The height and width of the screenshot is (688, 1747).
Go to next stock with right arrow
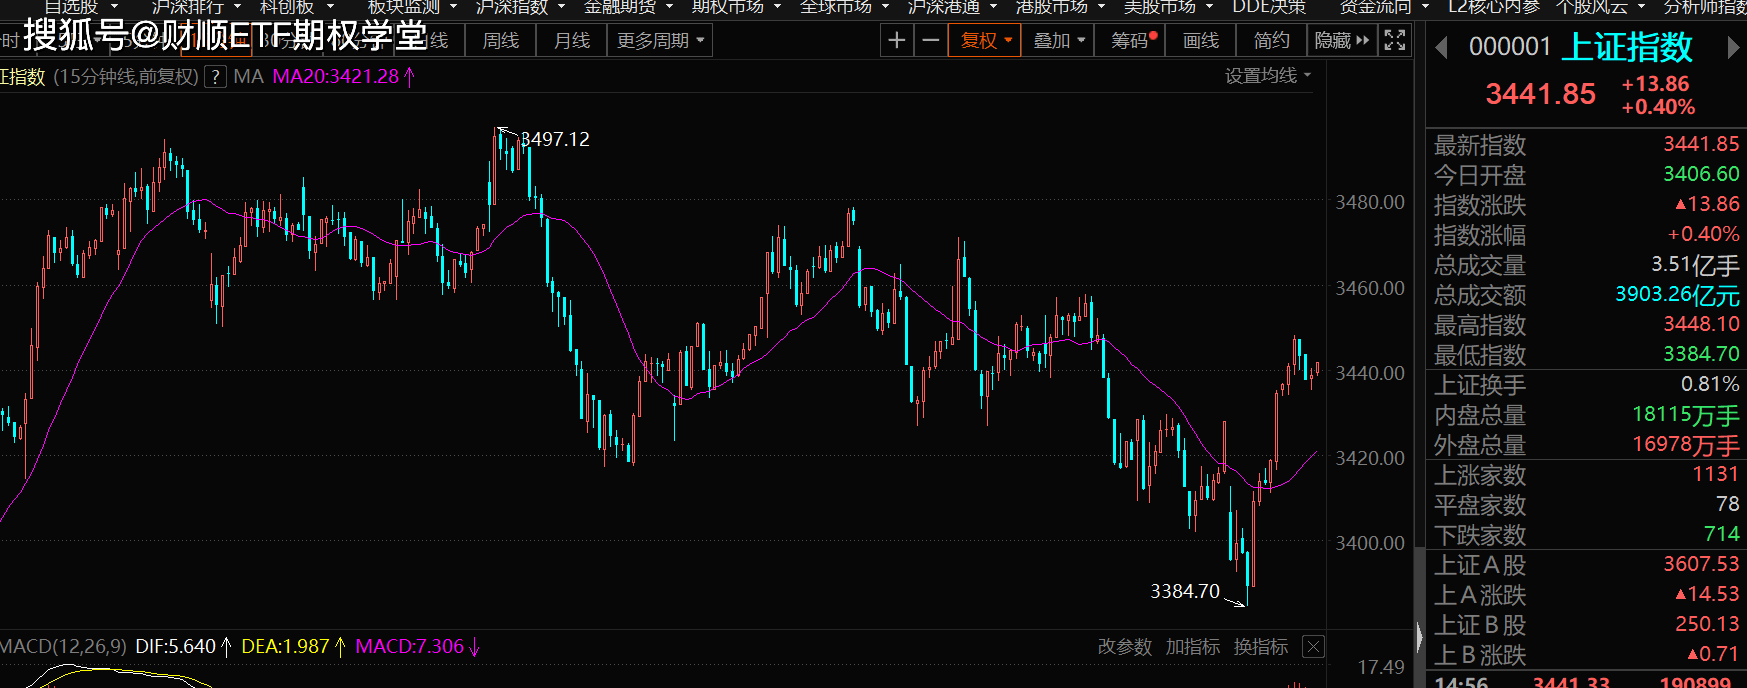tap(1733, 48)
